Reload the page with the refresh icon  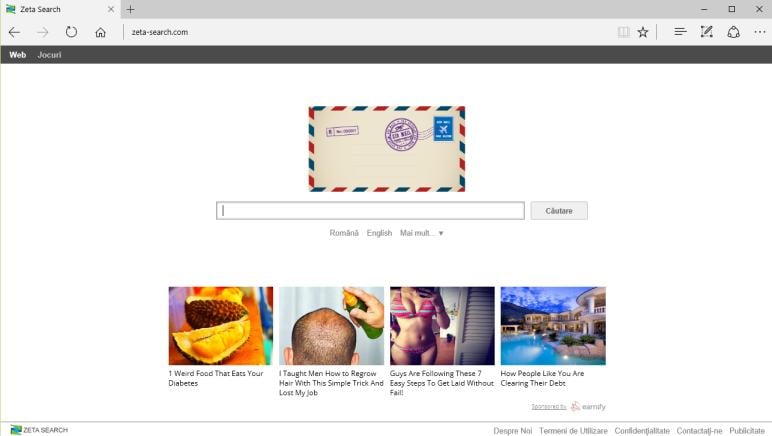tap(71, 32)
